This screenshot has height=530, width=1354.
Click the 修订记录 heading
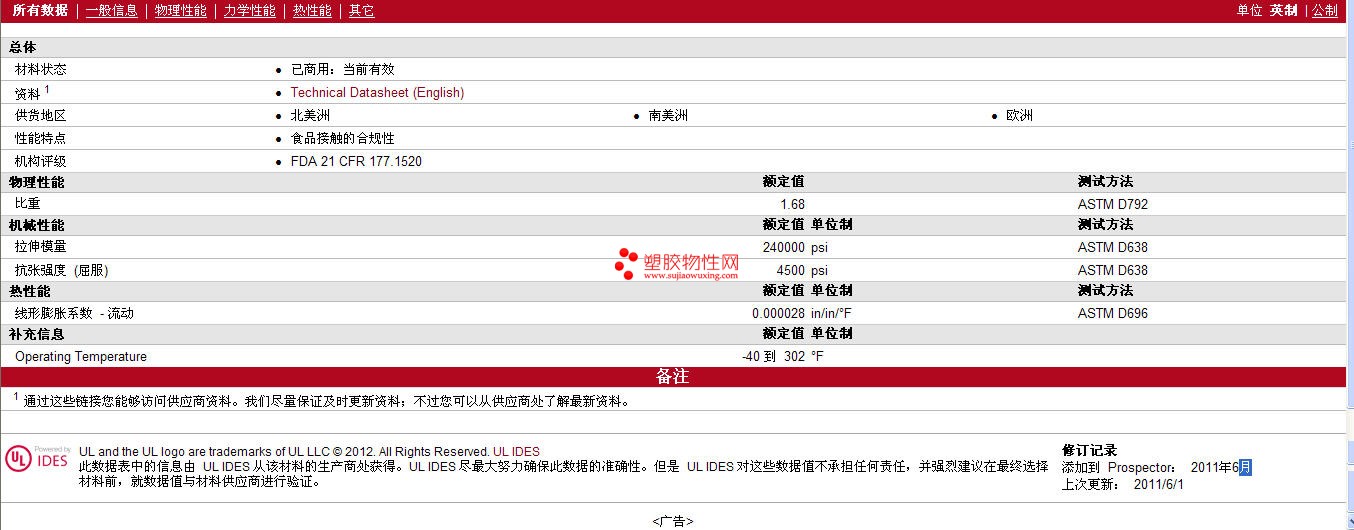click(x=1089, y=450)
